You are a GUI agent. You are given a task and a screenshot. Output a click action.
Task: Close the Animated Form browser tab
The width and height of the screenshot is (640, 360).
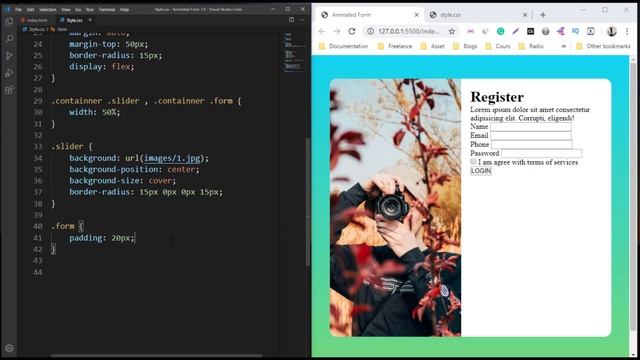416,15
